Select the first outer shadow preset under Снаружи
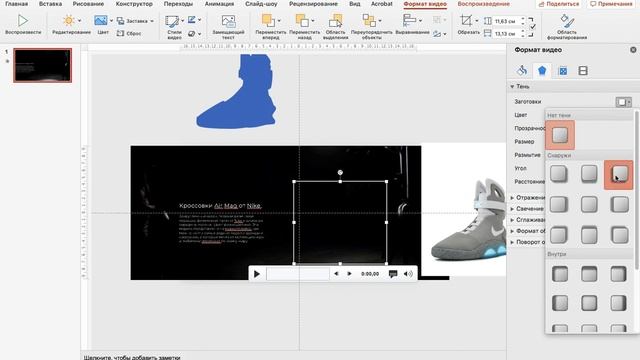The height and width of the screenshot is (360, 640). 559,174
